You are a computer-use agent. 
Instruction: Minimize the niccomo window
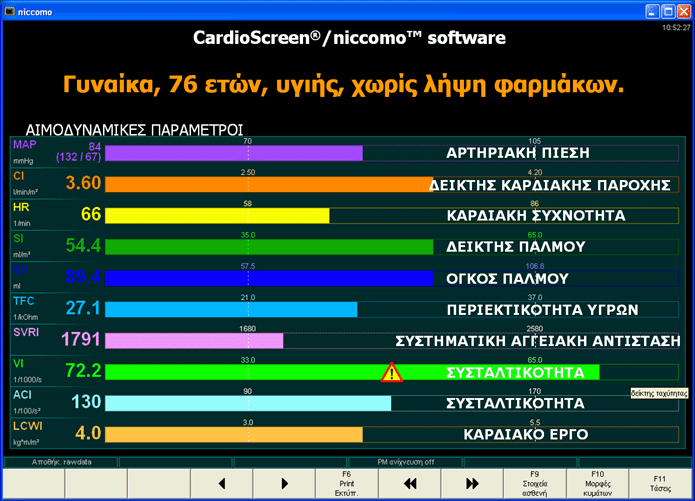pos(652,12)
